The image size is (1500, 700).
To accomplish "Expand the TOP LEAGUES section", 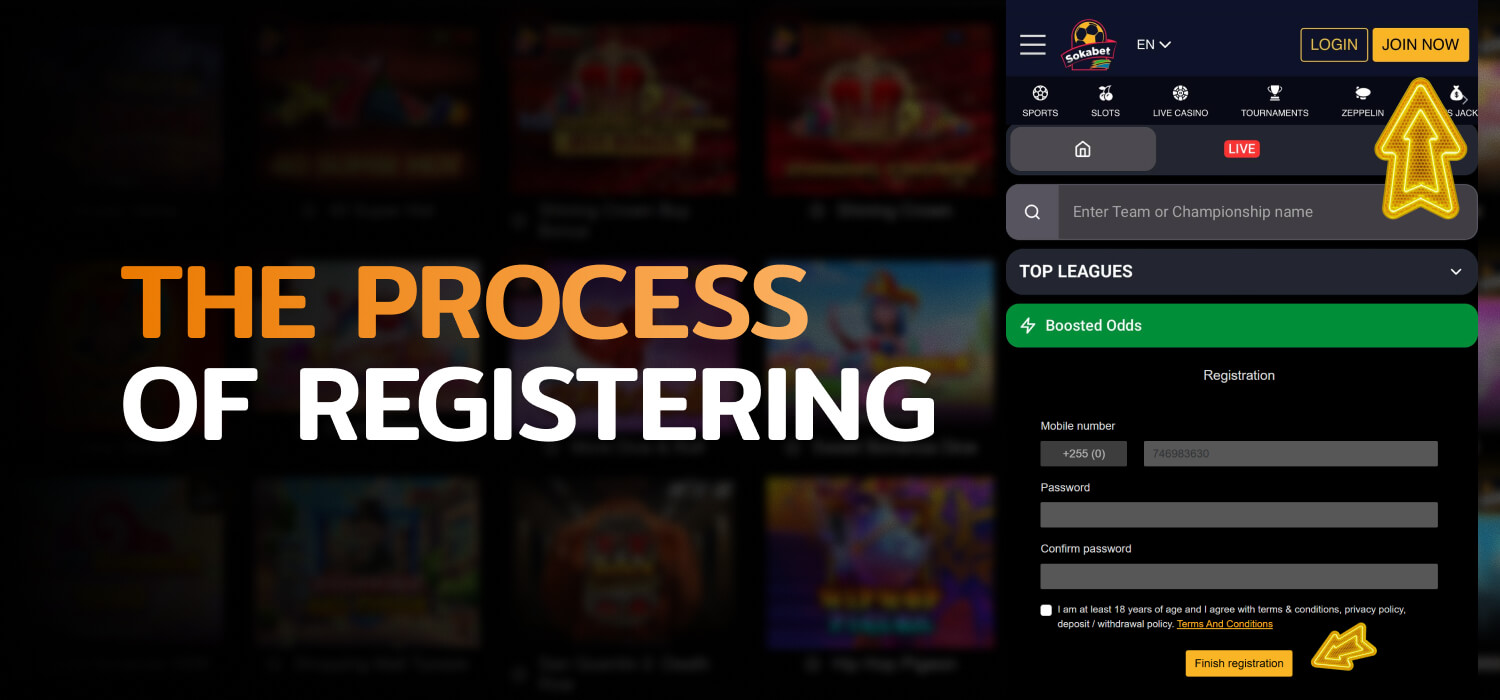I will tap(1241, 272).
